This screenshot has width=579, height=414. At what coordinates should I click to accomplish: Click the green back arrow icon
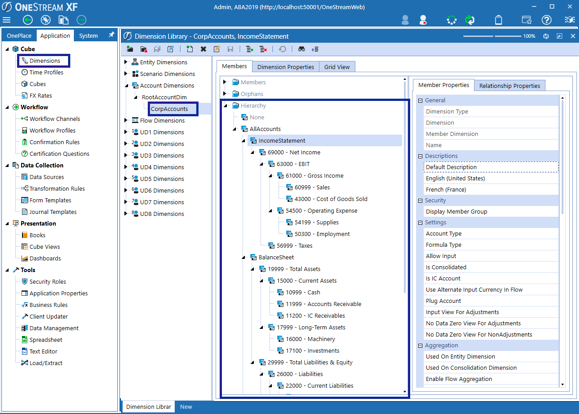(28, 20)
